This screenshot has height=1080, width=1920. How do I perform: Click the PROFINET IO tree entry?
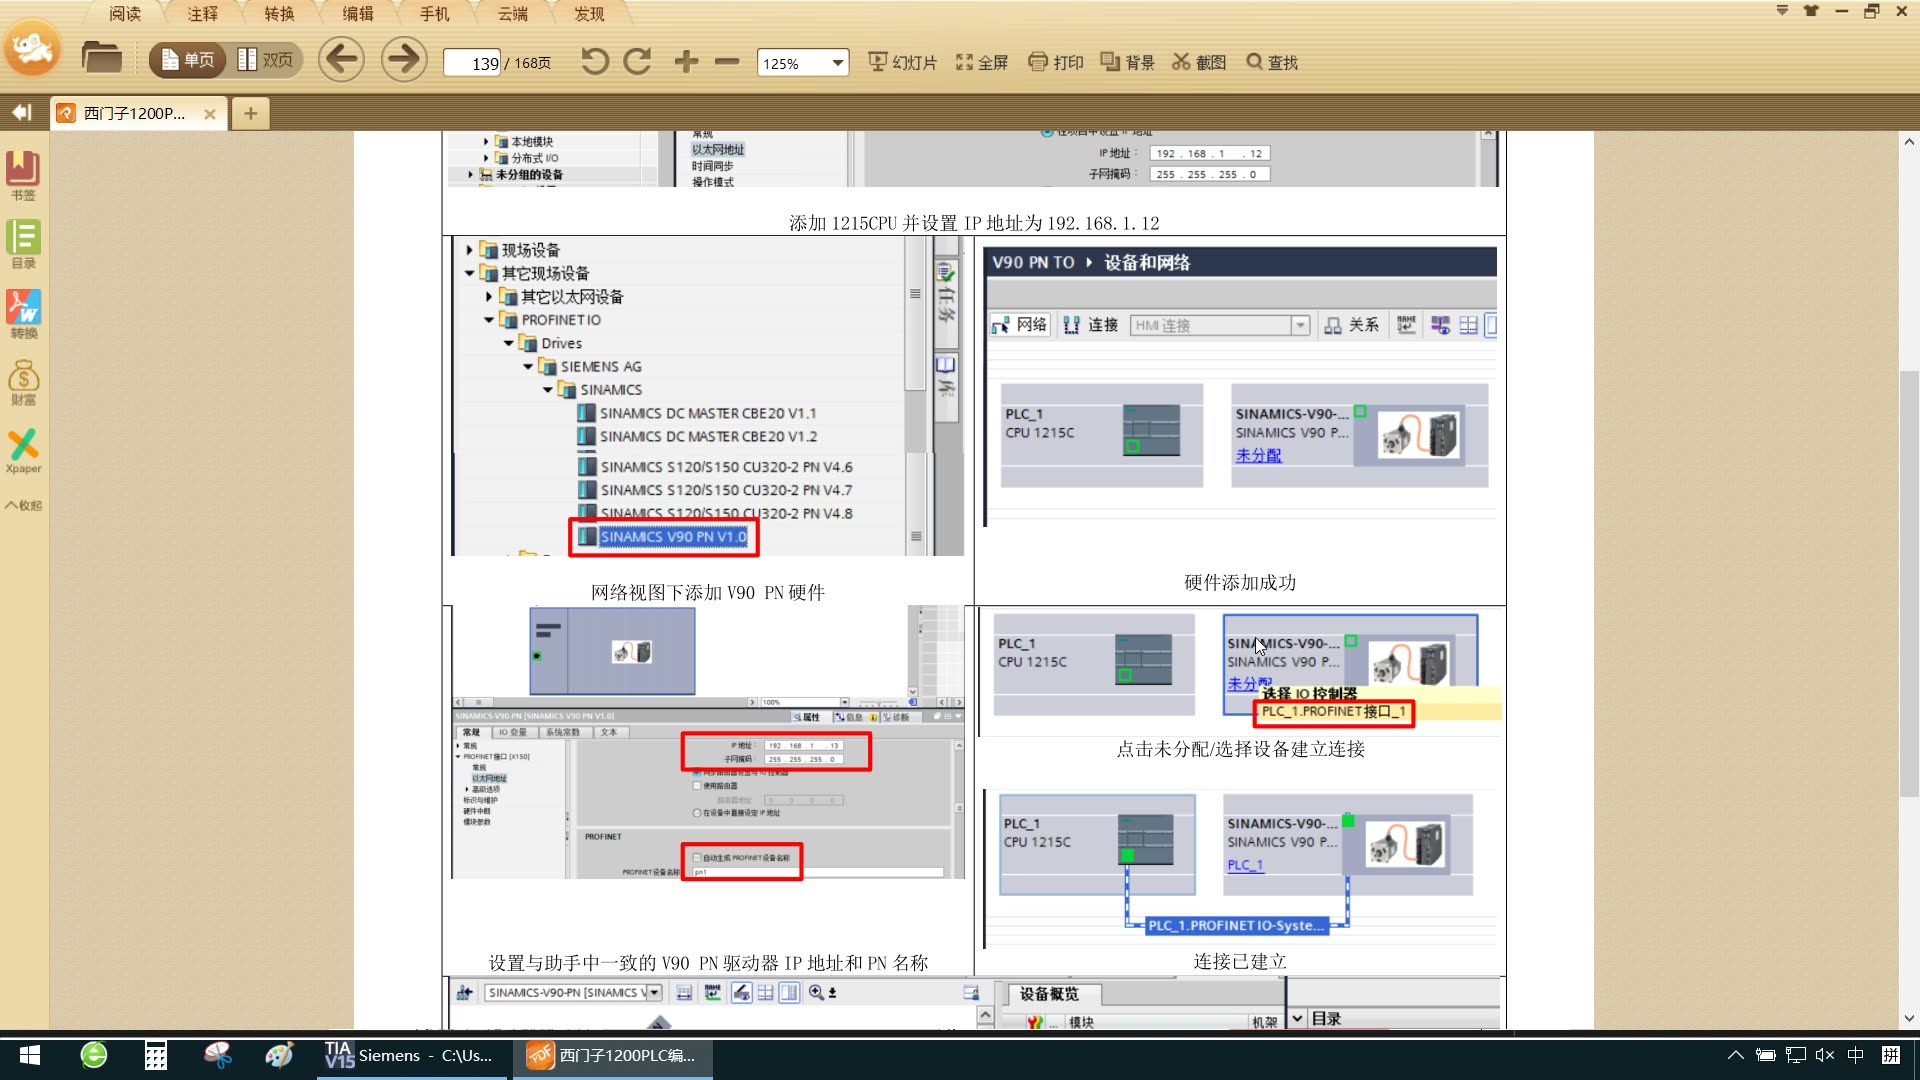pyautogui.click(x=560, y=320)
